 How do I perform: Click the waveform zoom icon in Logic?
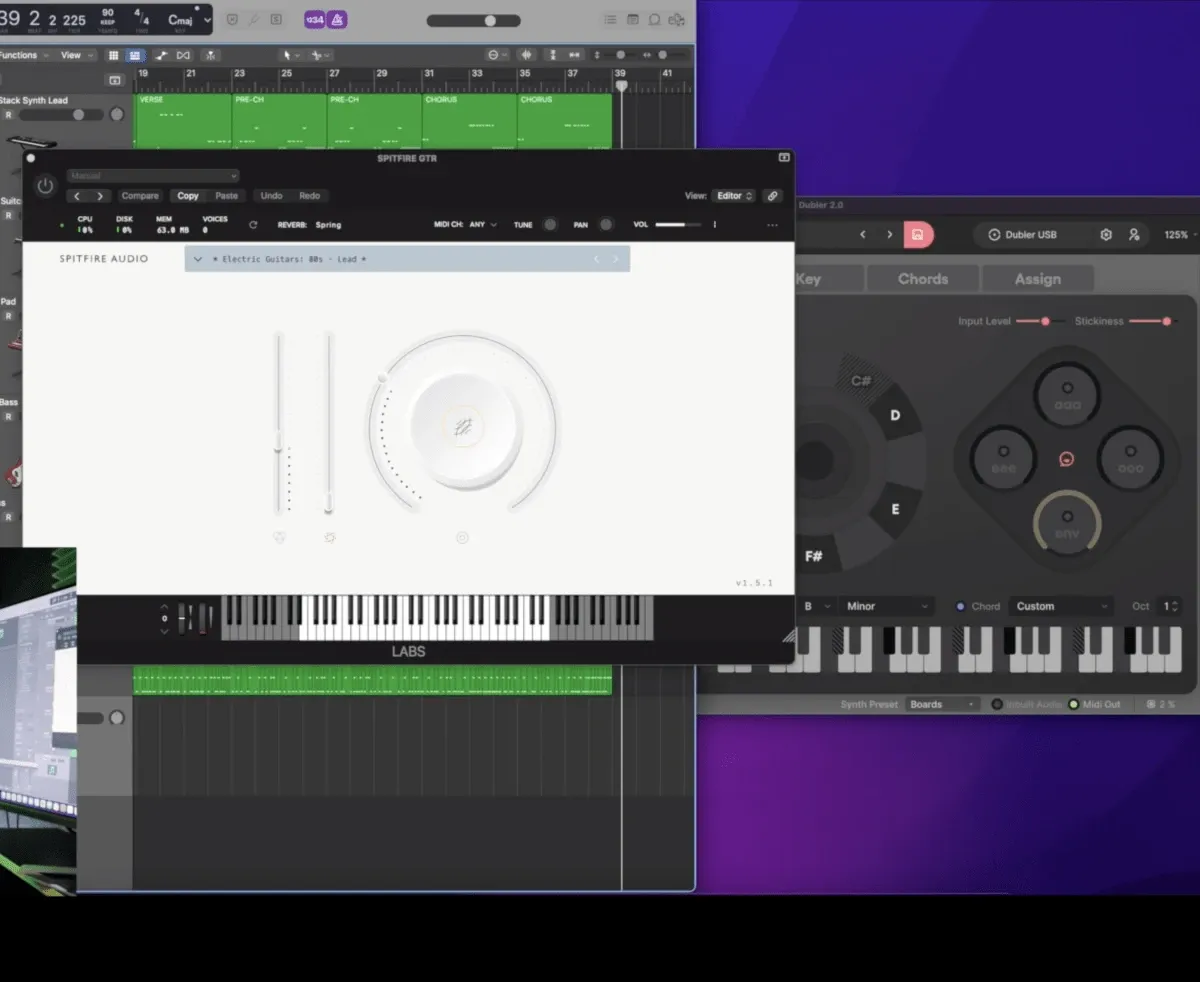click(528, 55)
